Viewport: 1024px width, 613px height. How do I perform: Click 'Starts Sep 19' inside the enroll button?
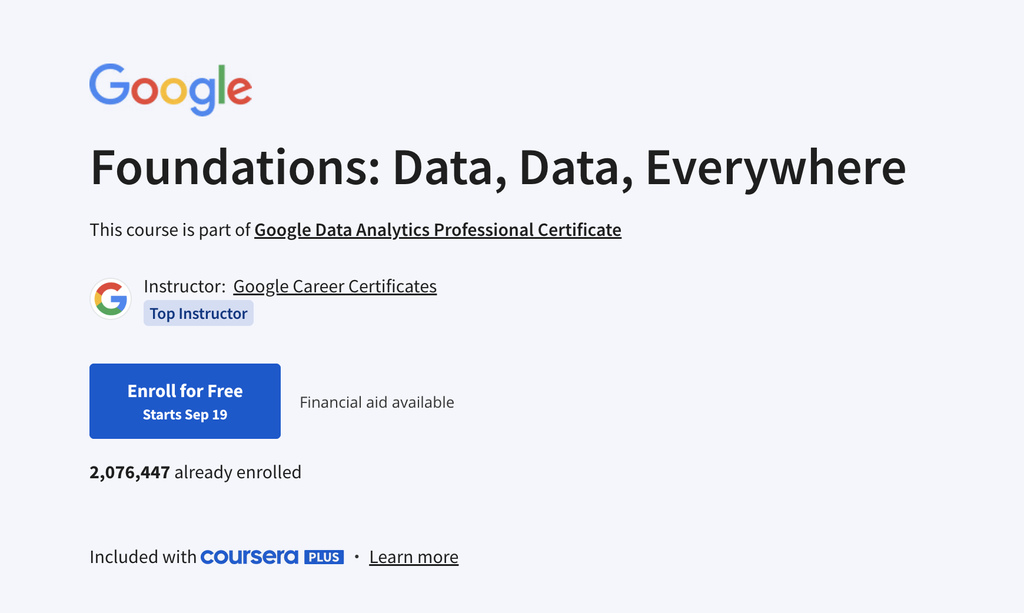click(x=184, y=412)
